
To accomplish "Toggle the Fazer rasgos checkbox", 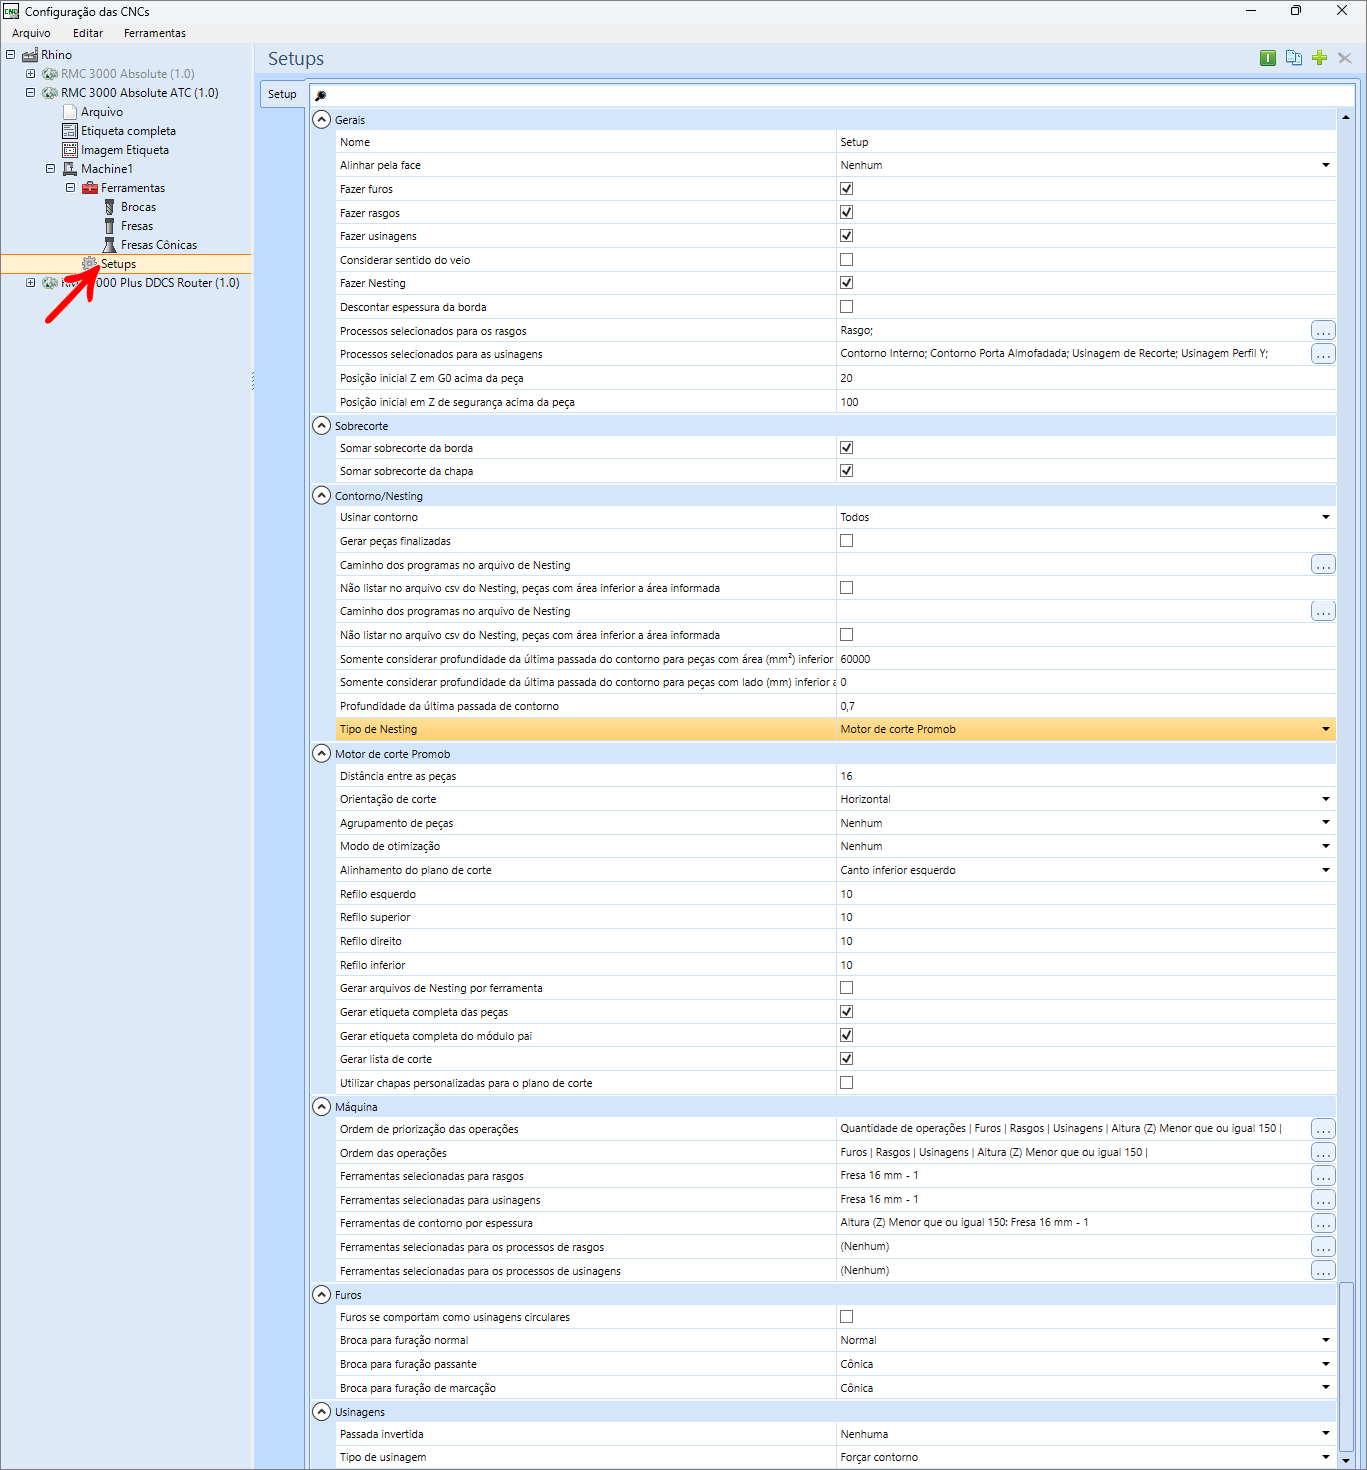I will (x=847, y=212).
